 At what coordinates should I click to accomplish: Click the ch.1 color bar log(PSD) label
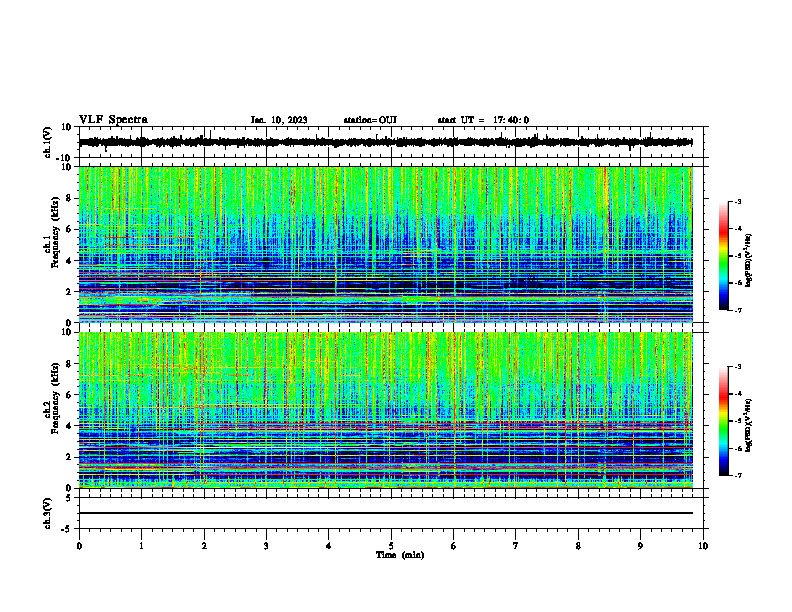click(749, 260)
